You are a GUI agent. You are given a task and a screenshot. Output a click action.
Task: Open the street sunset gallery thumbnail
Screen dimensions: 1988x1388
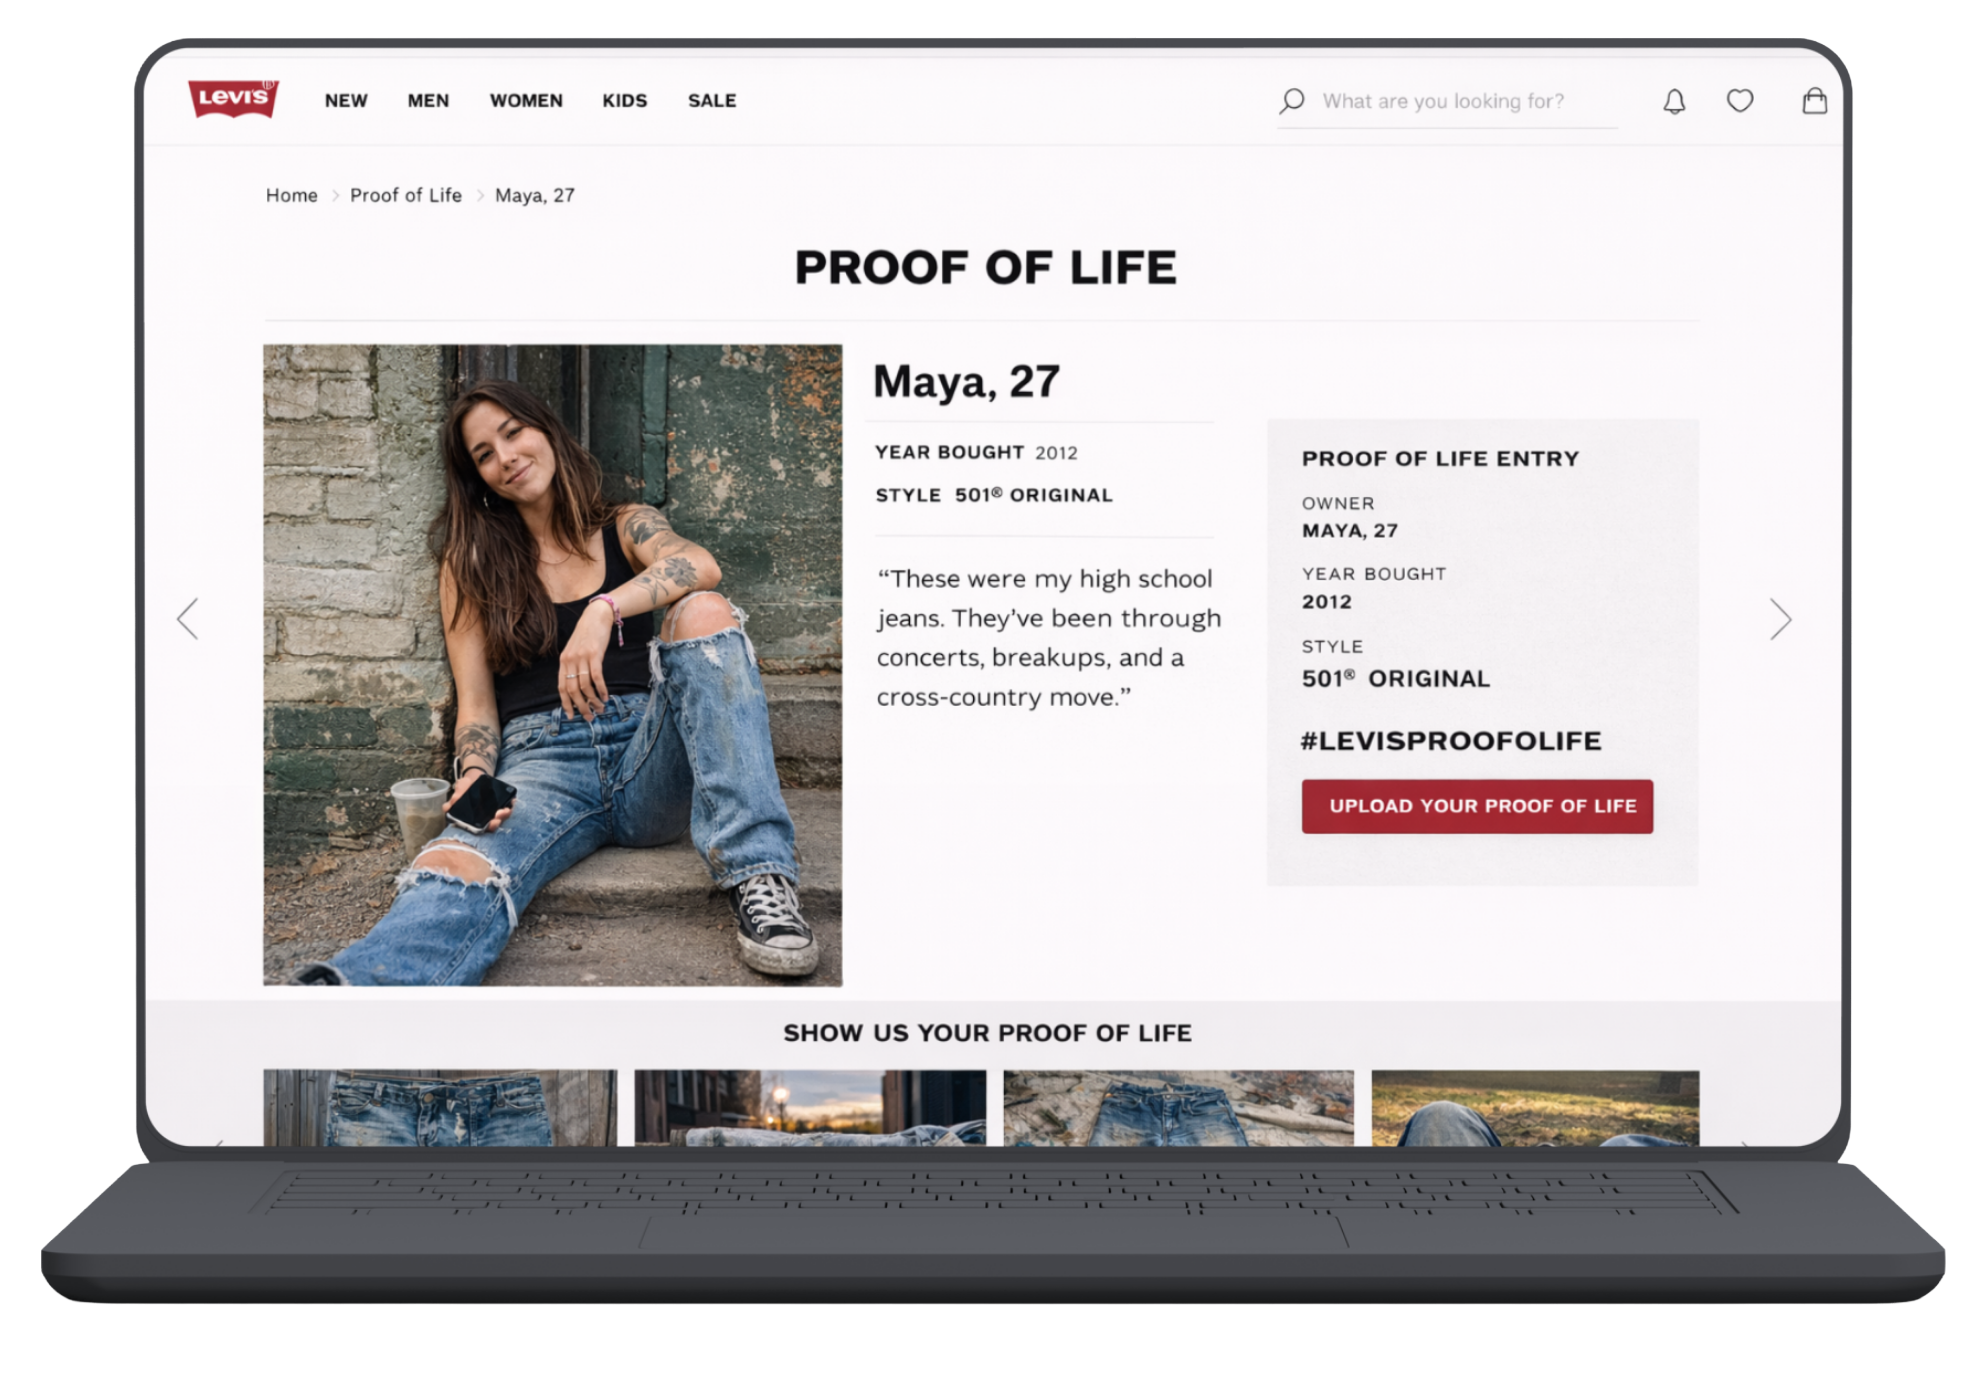click(810, 1108)
